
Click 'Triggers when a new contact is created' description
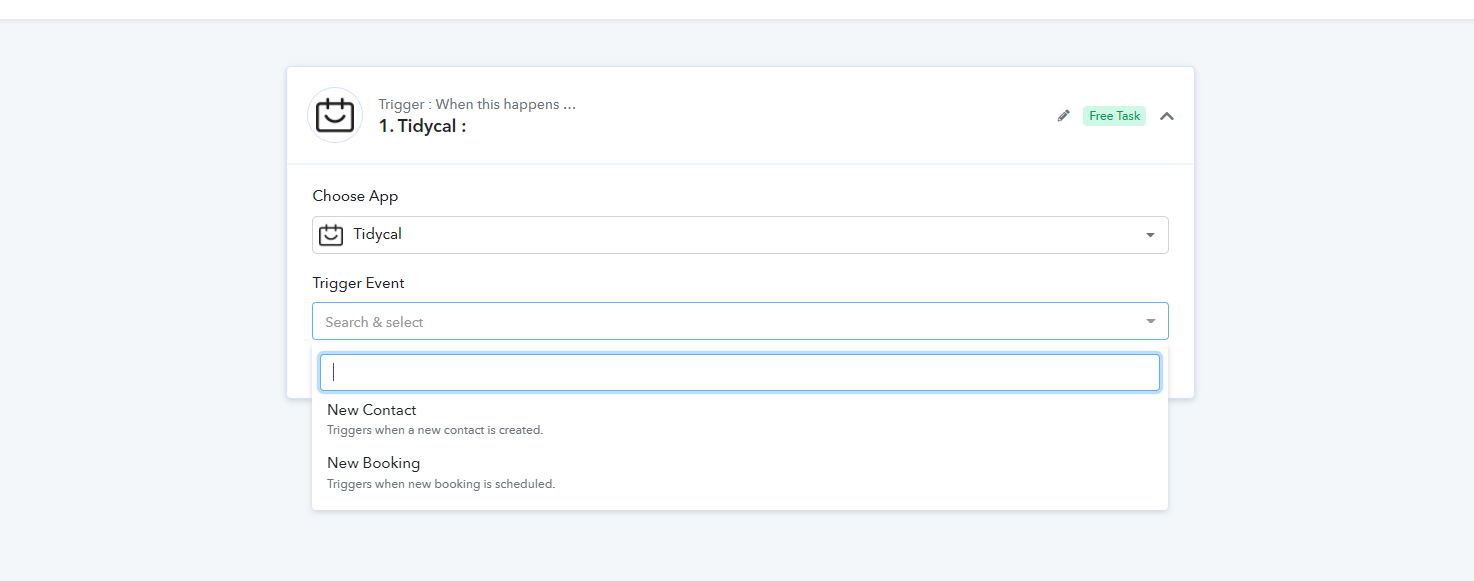point(435,430)
